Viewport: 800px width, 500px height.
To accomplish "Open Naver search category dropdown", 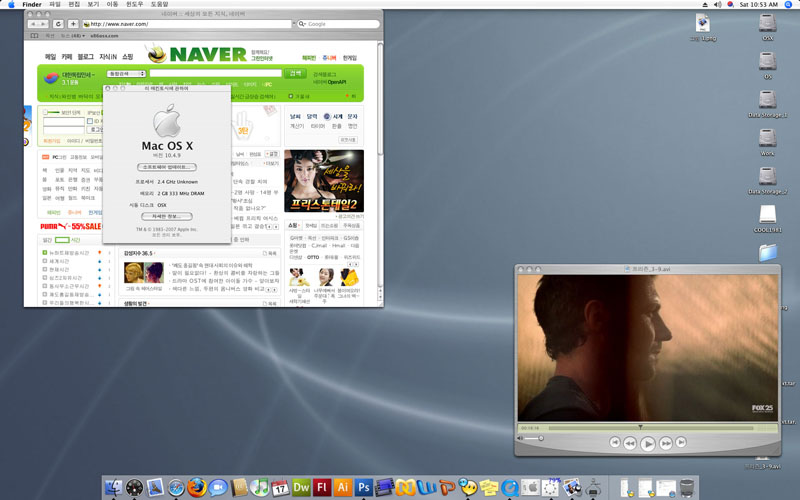I will 126,74.
